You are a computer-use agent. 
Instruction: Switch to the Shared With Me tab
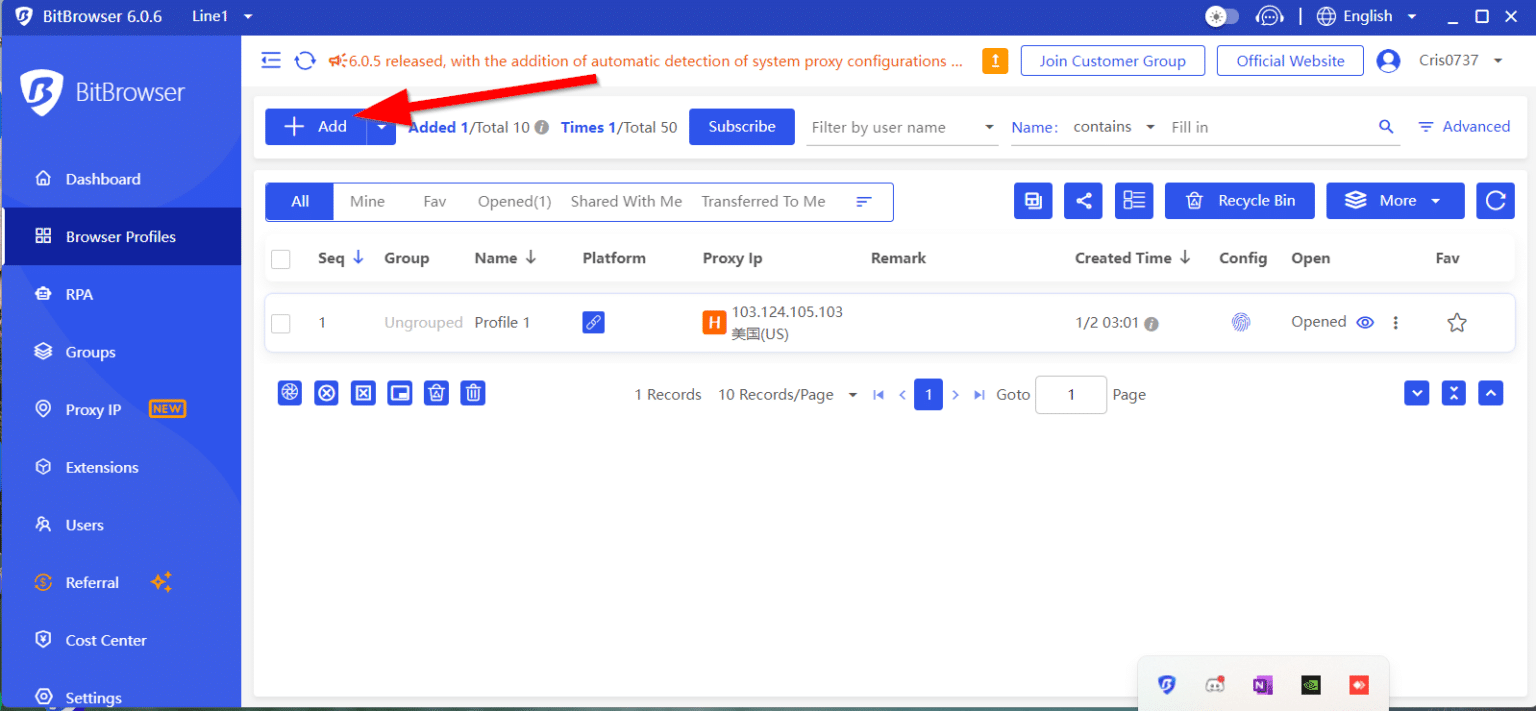coord(626,201)
